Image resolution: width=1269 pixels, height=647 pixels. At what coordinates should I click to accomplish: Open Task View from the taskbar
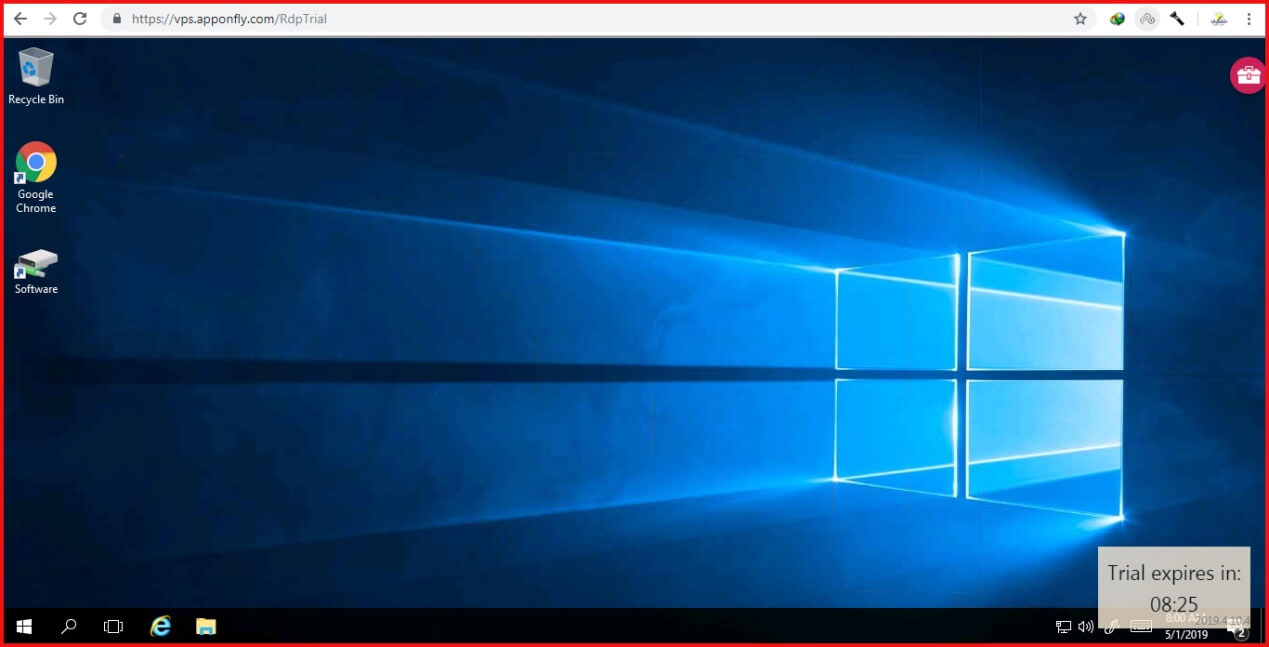click(x=114, y=627)
